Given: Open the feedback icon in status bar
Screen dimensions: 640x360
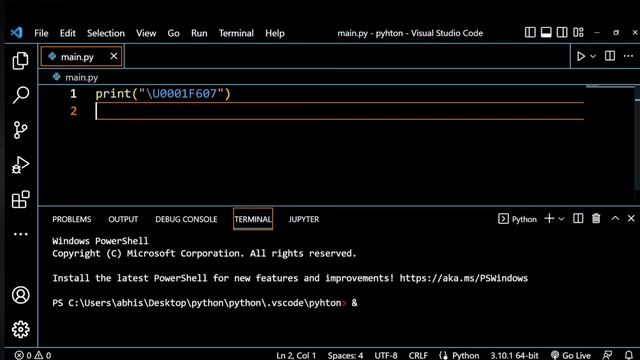Looking at the screenshot, I should pyautogui.click(x=607, y=355).
